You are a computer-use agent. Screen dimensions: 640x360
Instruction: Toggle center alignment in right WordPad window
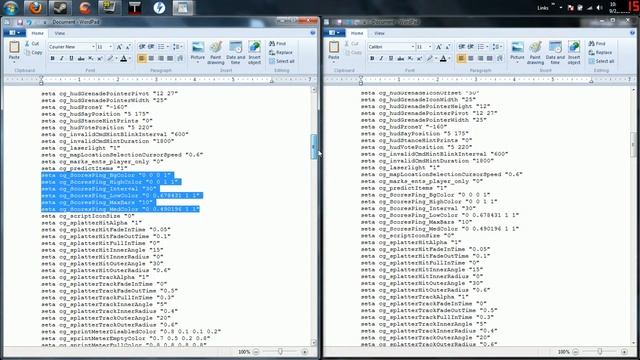click(471, 59)
